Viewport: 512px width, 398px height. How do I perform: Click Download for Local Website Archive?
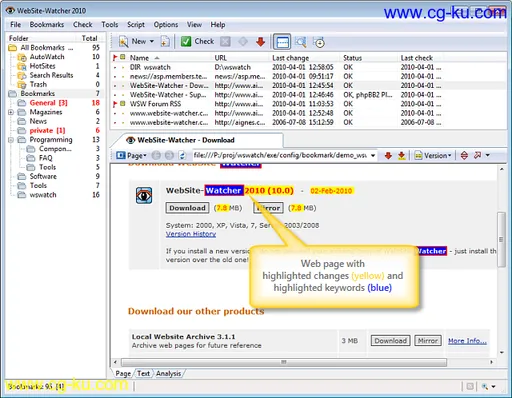[x=390, y=341]
